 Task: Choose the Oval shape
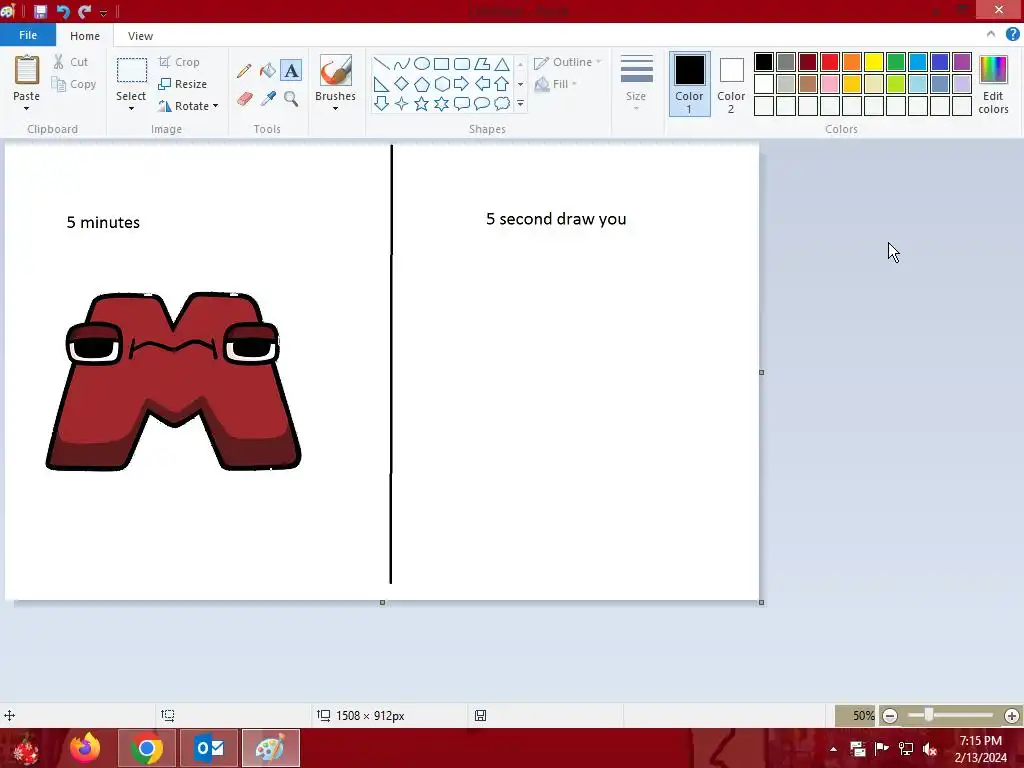[422, 63]
